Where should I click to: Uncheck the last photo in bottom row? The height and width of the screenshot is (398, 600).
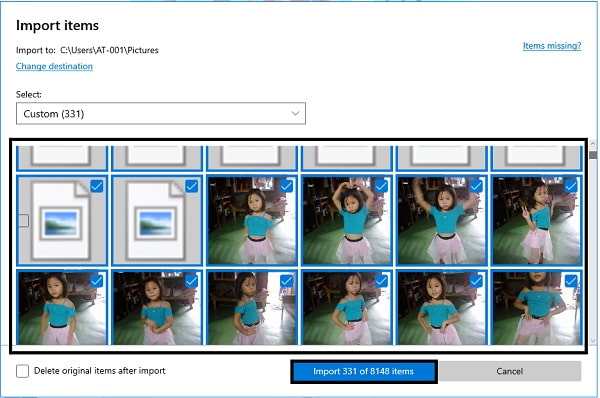click(x=571, y=281)
